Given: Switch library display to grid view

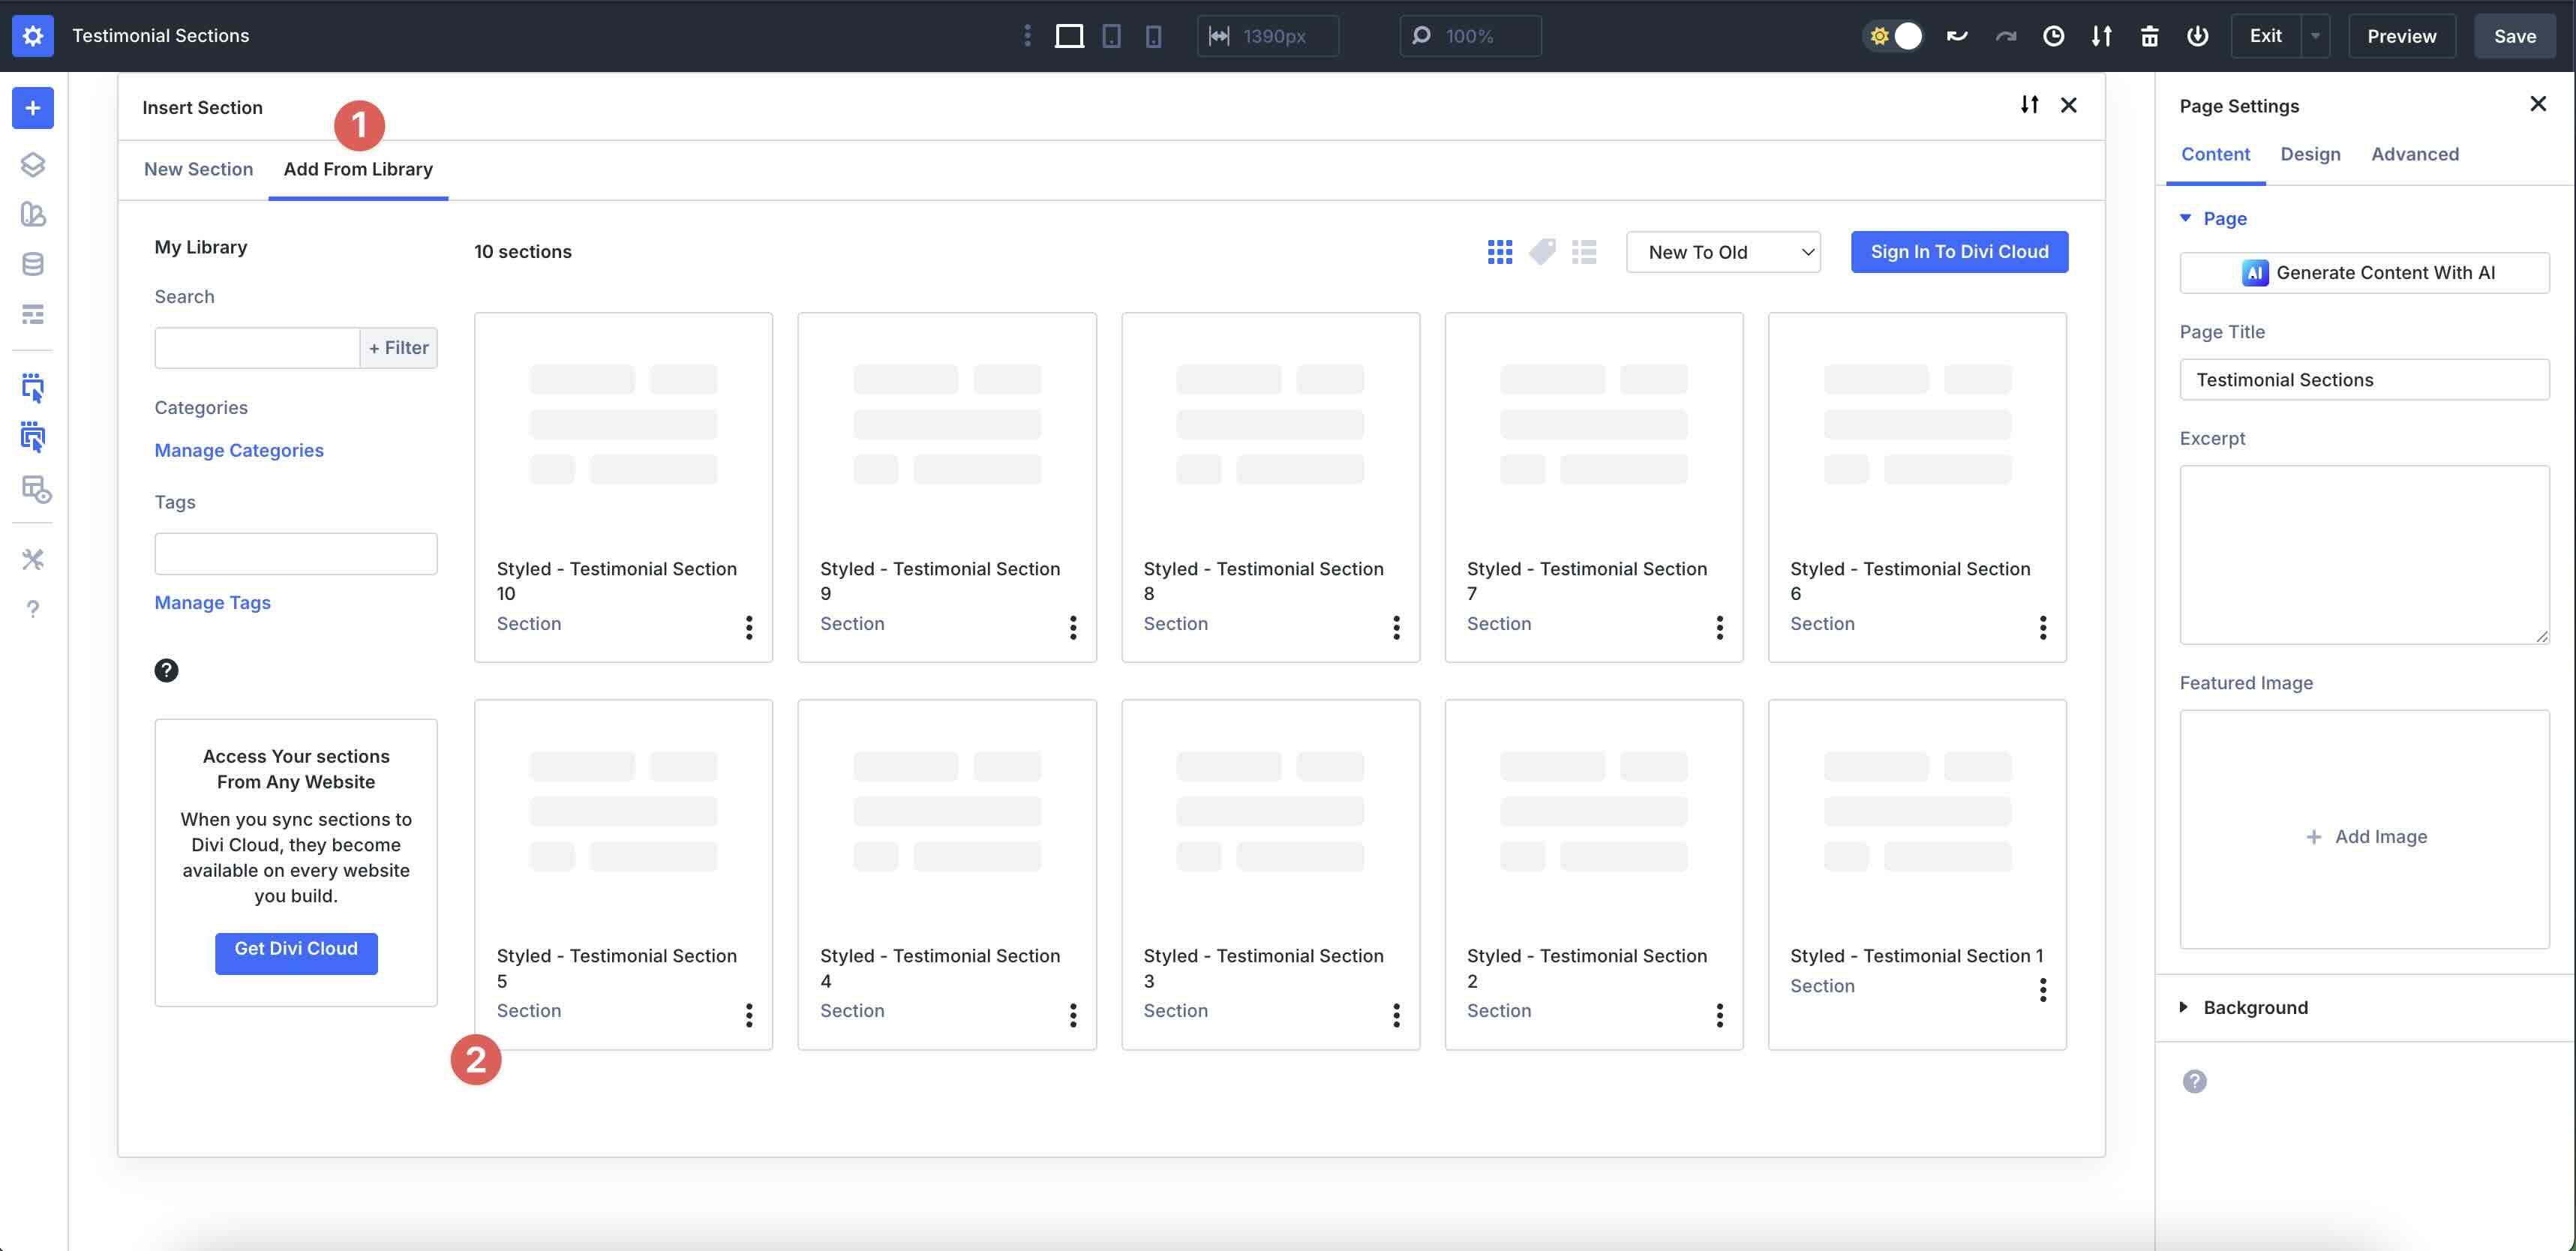Looking at the screenshot, I should (1500, 252).
